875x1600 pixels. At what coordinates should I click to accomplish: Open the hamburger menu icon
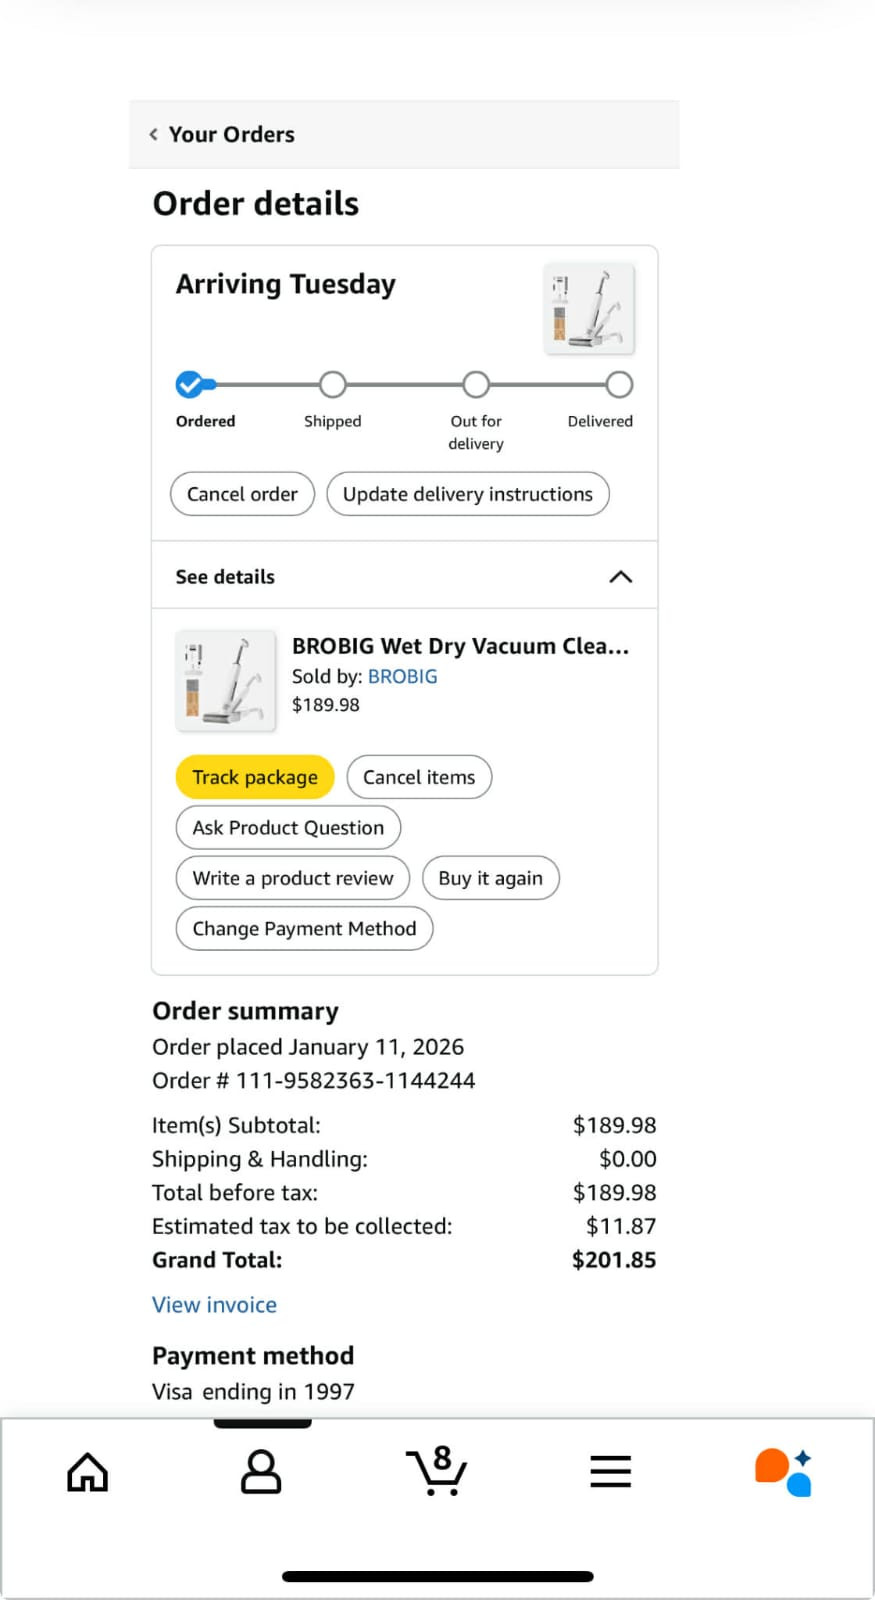coord(610,1472)
